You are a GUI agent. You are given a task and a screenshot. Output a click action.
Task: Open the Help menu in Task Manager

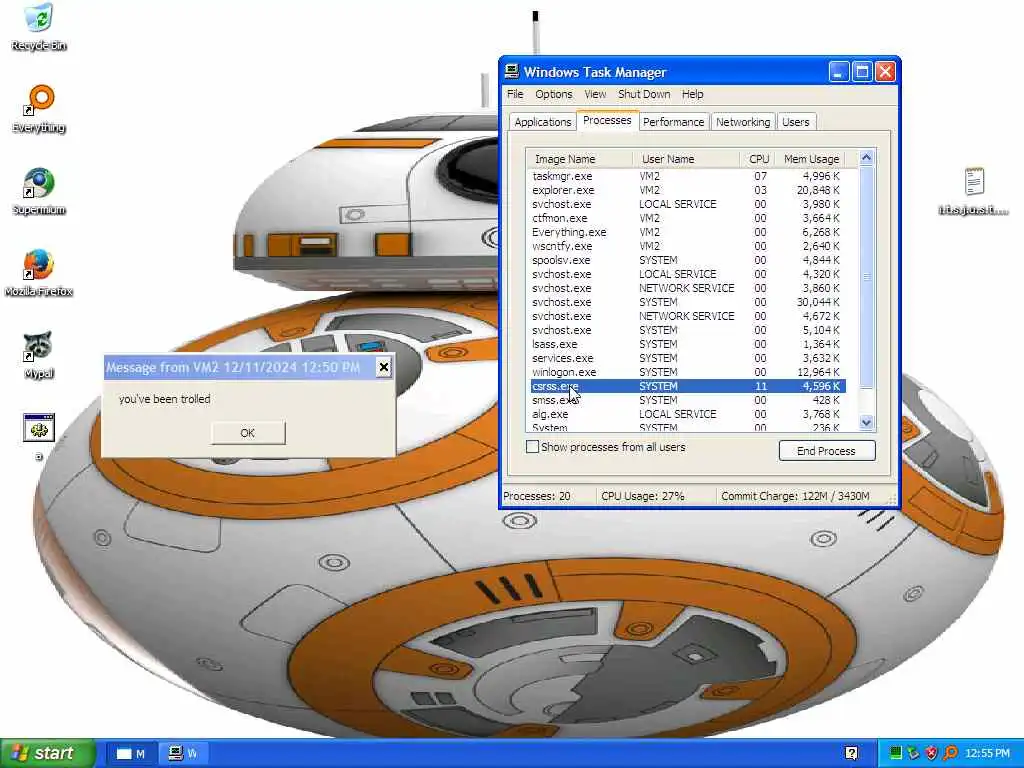tap(692, 94)
